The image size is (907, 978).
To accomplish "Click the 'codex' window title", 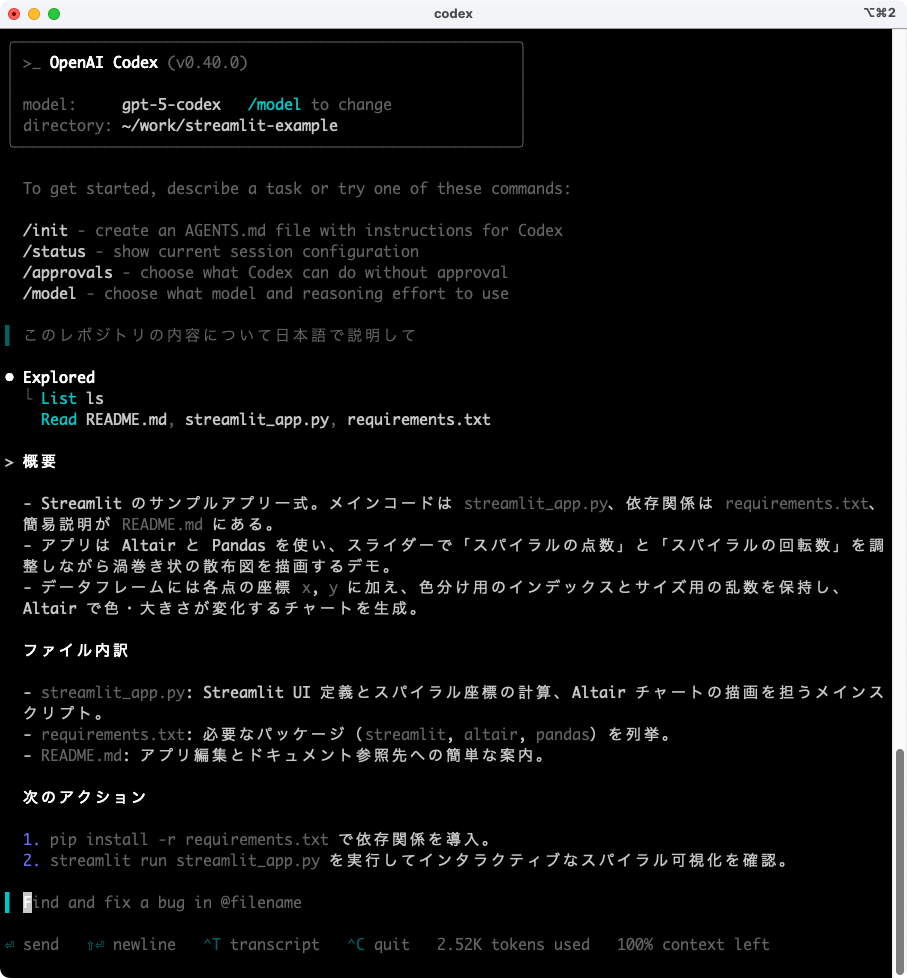I will pyautogui.click(x=454, y=14).
